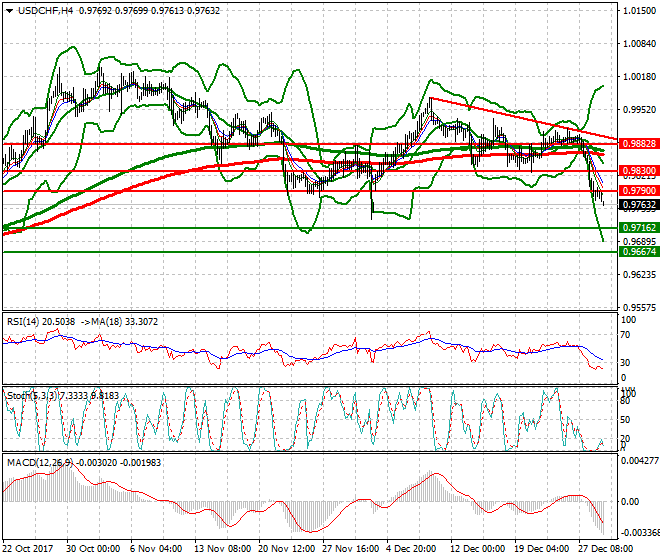Select the red 0.98300 price level label
Screen dimensions: 660x560
pos(639,171)
